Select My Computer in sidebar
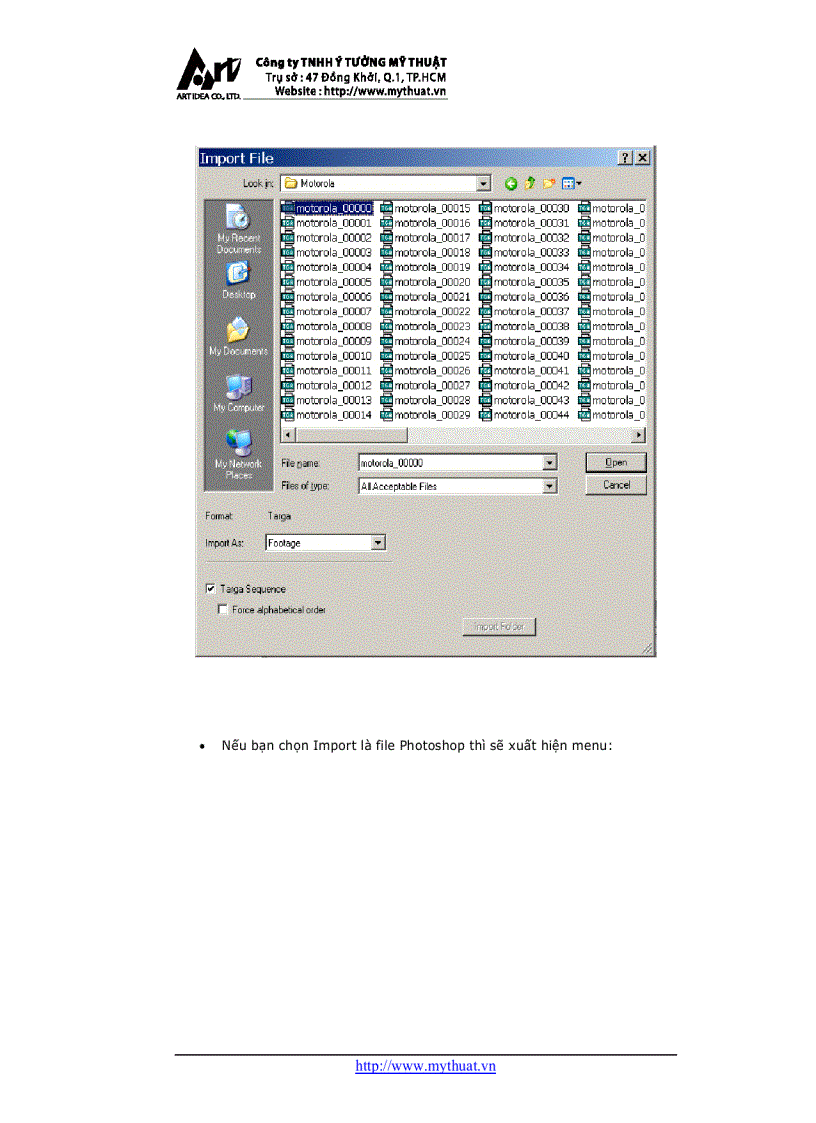Screen dimensions: 816x1123 pos(238,393)
